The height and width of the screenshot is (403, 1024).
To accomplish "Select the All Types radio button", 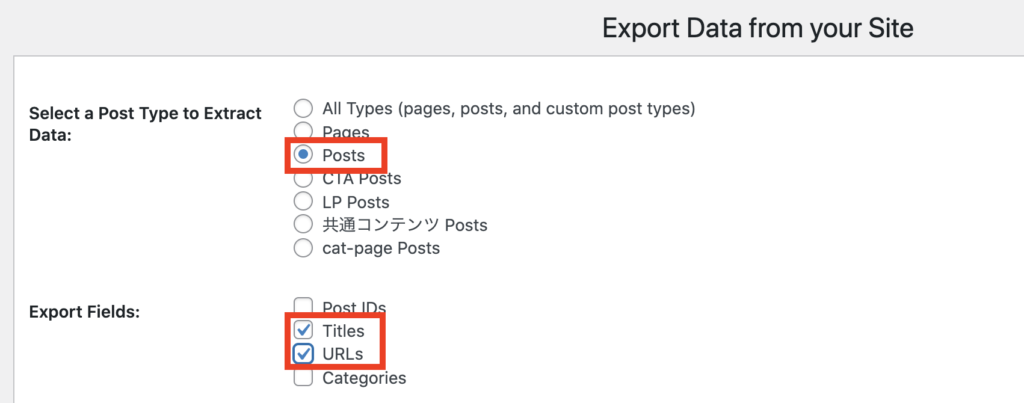I will [304, 108].
